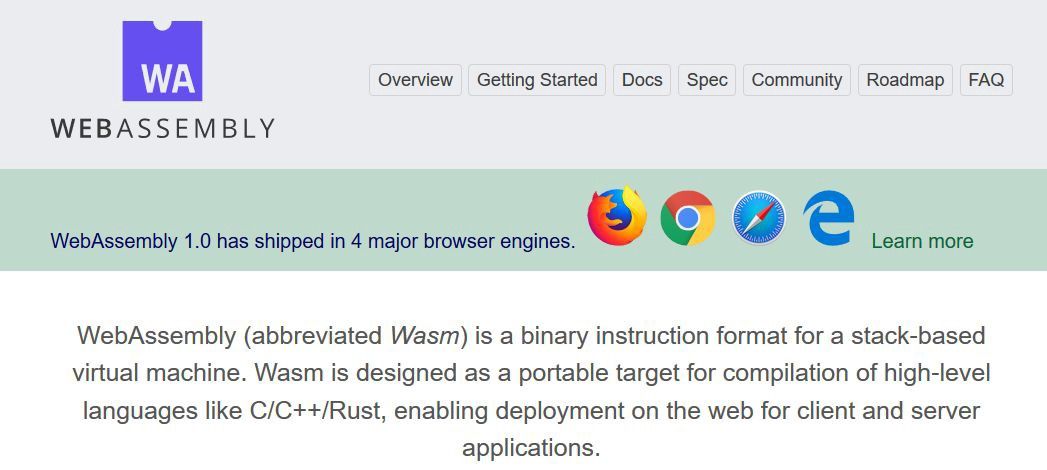Select the Spec nav item

tap(707, 80)
